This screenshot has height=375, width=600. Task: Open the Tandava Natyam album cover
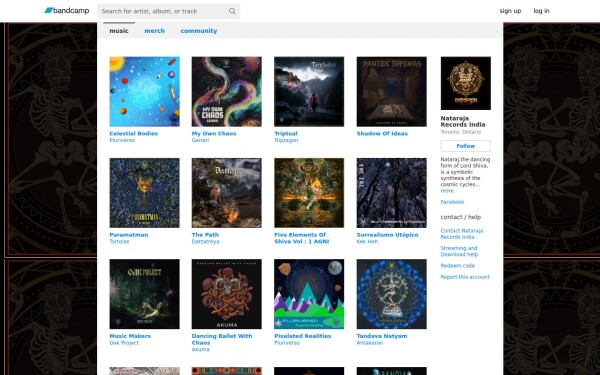click(x=391, y=294)
